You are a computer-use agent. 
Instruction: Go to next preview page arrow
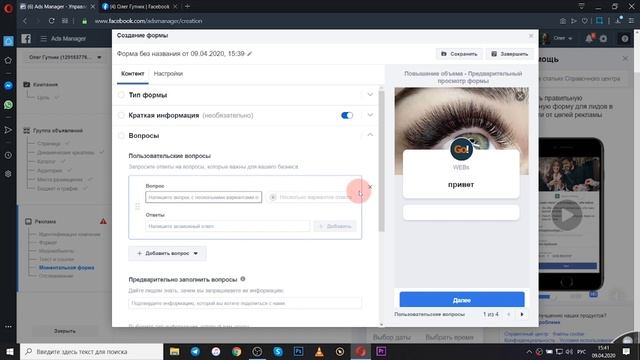click(x=522, y=314)
